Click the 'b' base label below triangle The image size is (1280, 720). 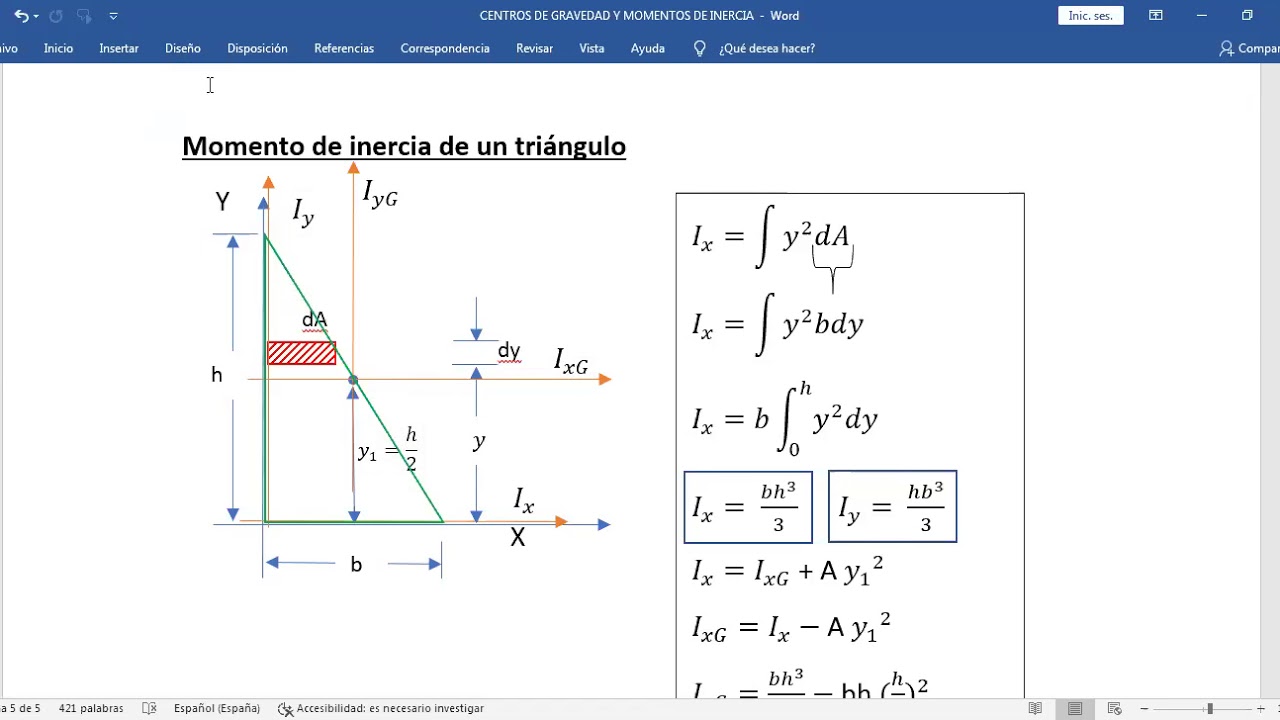pyautogui.click(x=356, y=564)
